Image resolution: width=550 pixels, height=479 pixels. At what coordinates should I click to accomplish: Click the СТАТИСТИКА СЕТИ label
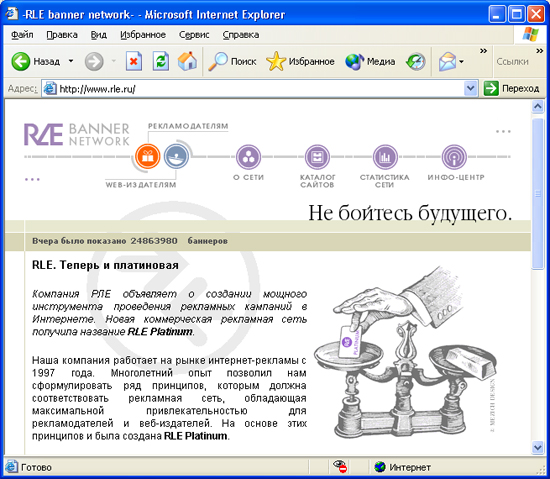pyautogui.click(x=384, y=181)
